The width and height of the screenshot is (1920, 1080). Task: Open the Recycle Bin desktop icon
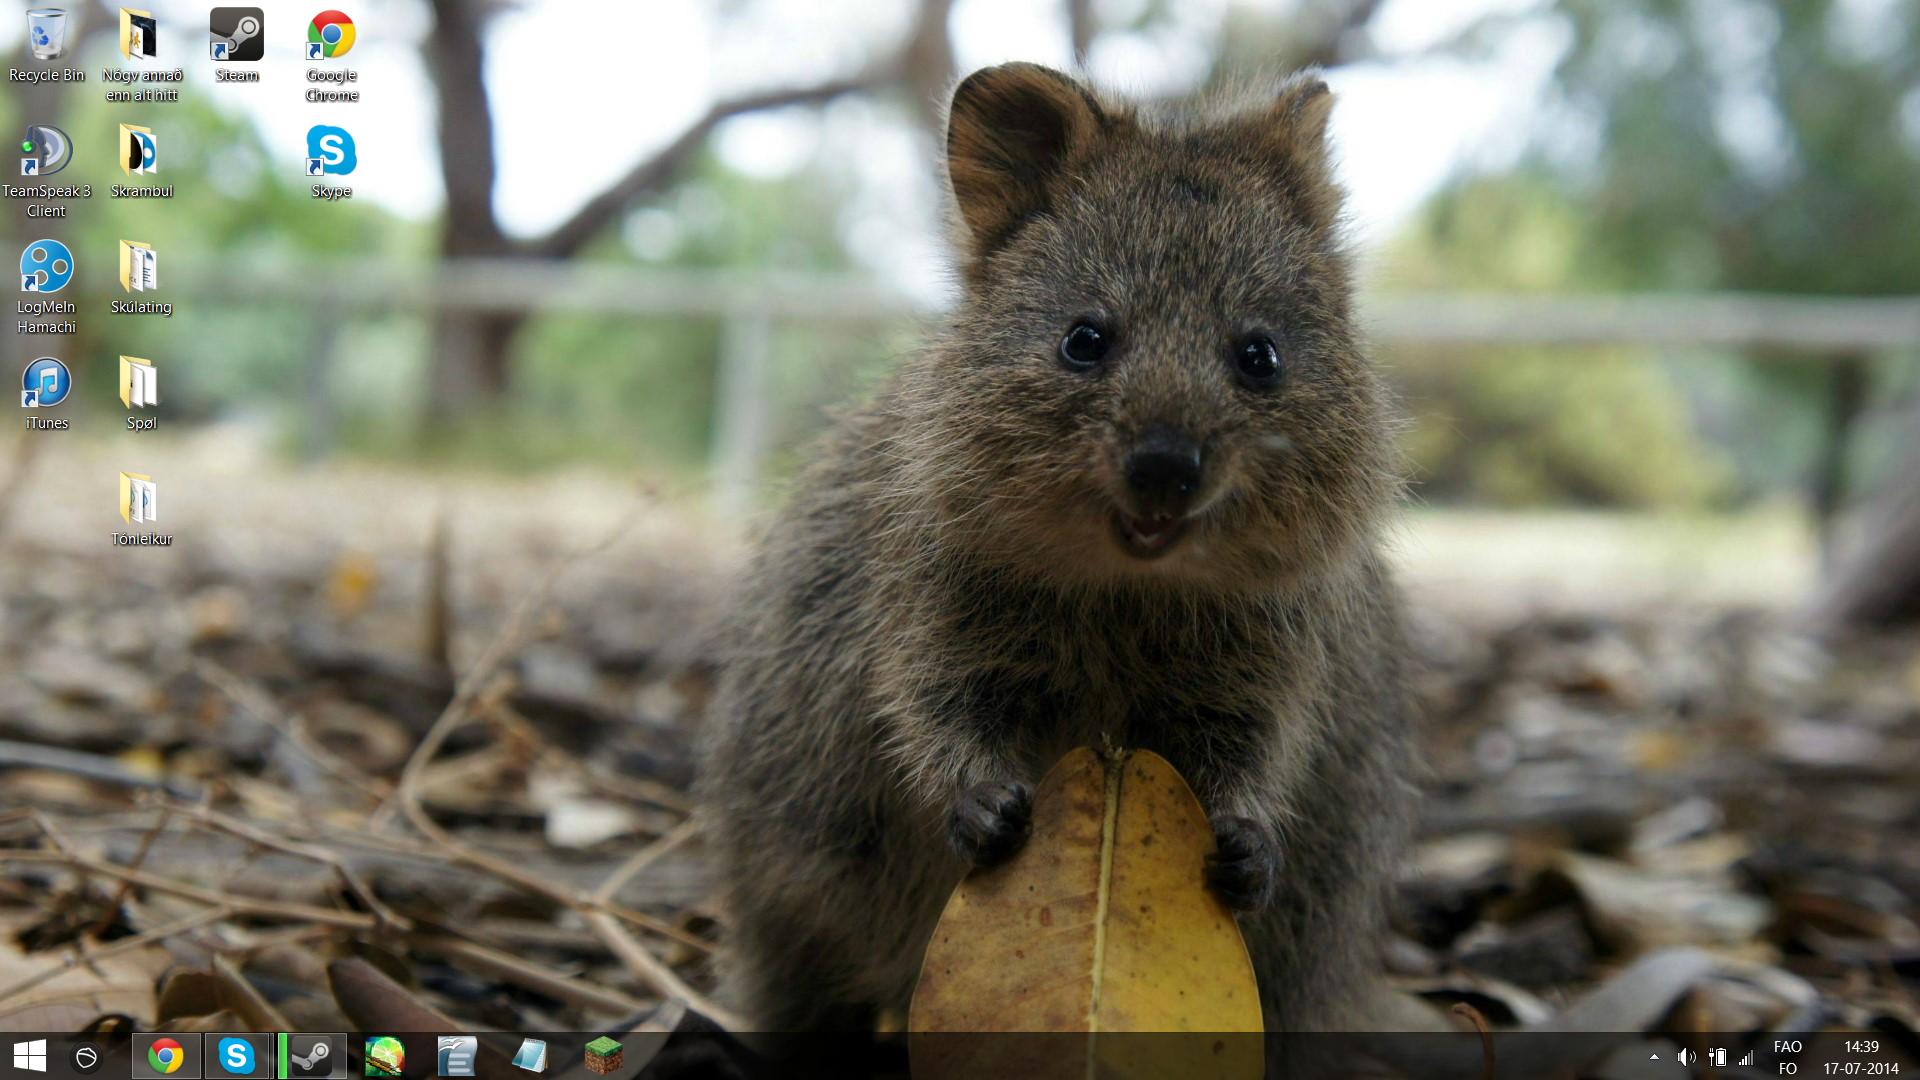tap(46, 46)
